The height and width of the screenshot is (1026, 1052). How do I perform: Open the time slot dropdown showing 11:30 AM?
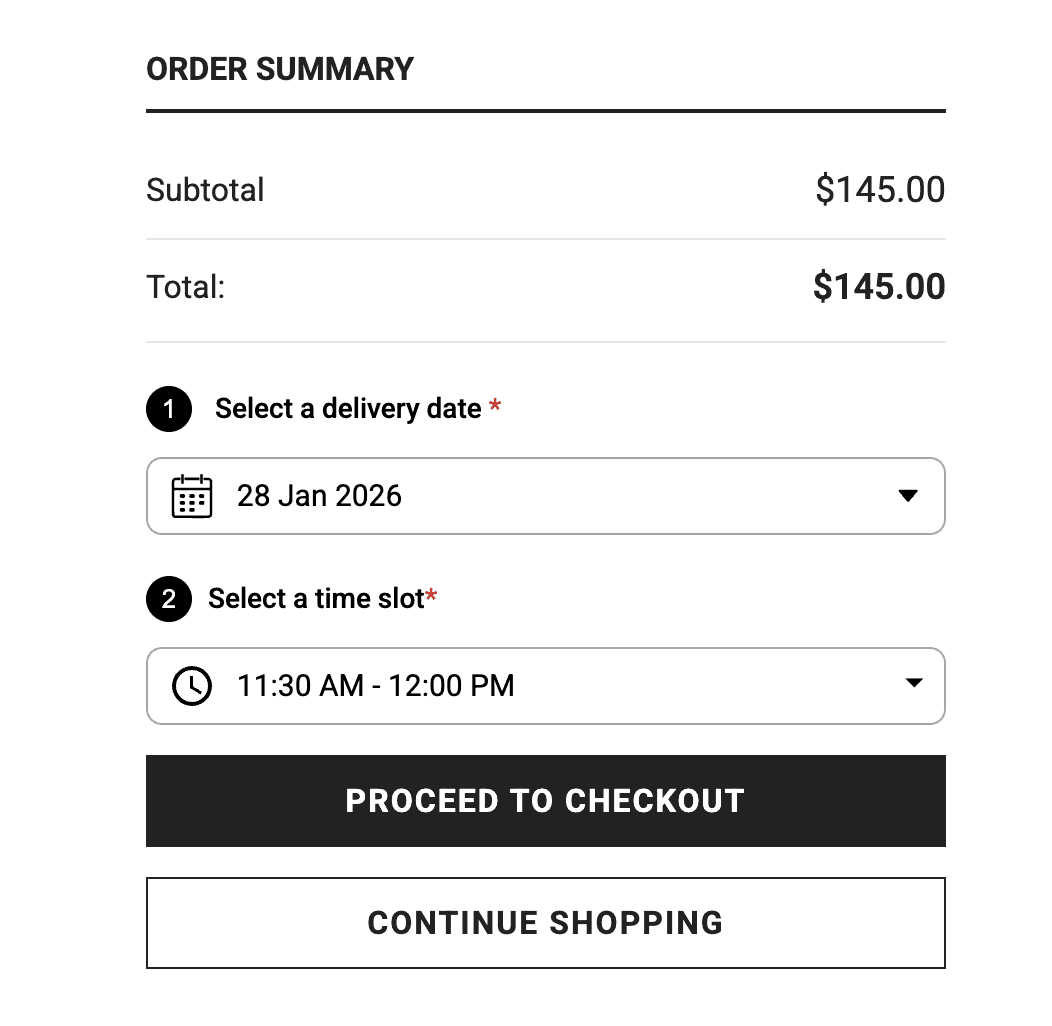point(545,686)
